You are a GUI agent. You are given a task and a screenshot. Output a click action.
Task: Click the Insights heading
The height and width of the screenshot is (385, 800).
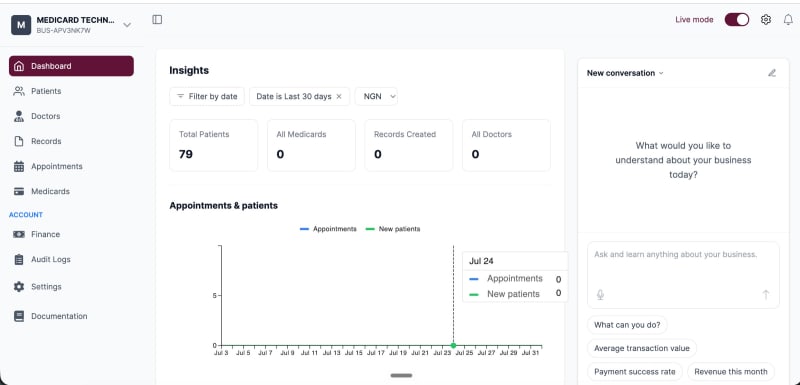pyautogui.click(x=189, y=70)
